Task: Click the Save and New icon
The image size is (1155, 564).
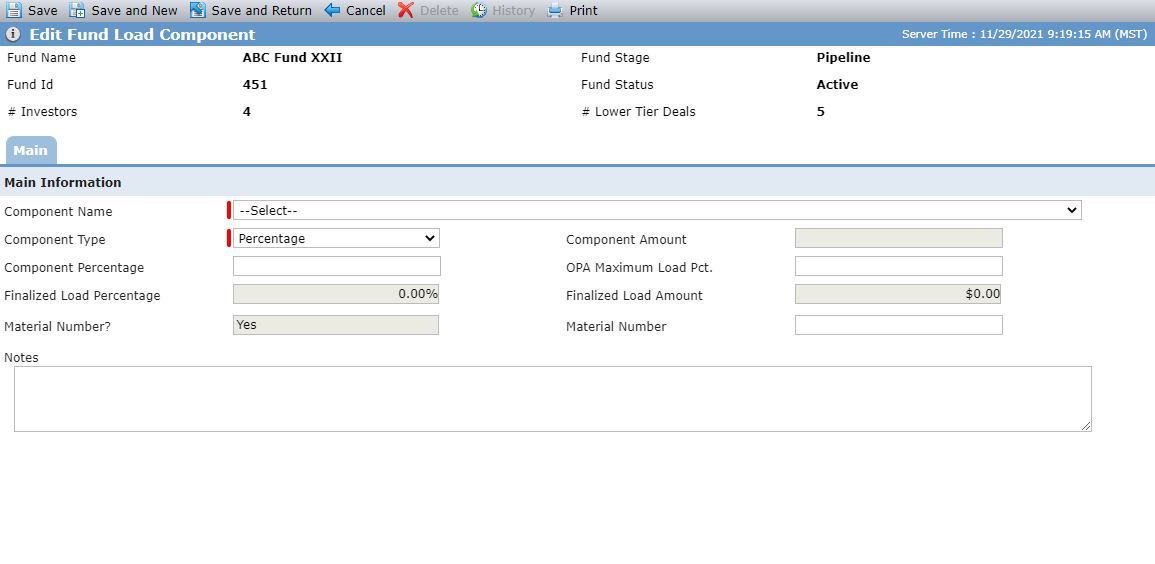Action: 77,10
